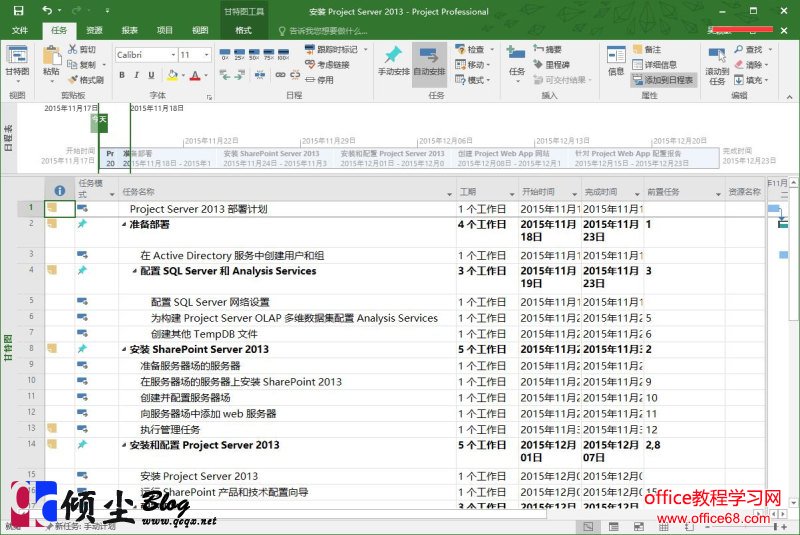Collapse the ribbon with the arrow
This screenshot has width=800, height=535.
[789, 96]
